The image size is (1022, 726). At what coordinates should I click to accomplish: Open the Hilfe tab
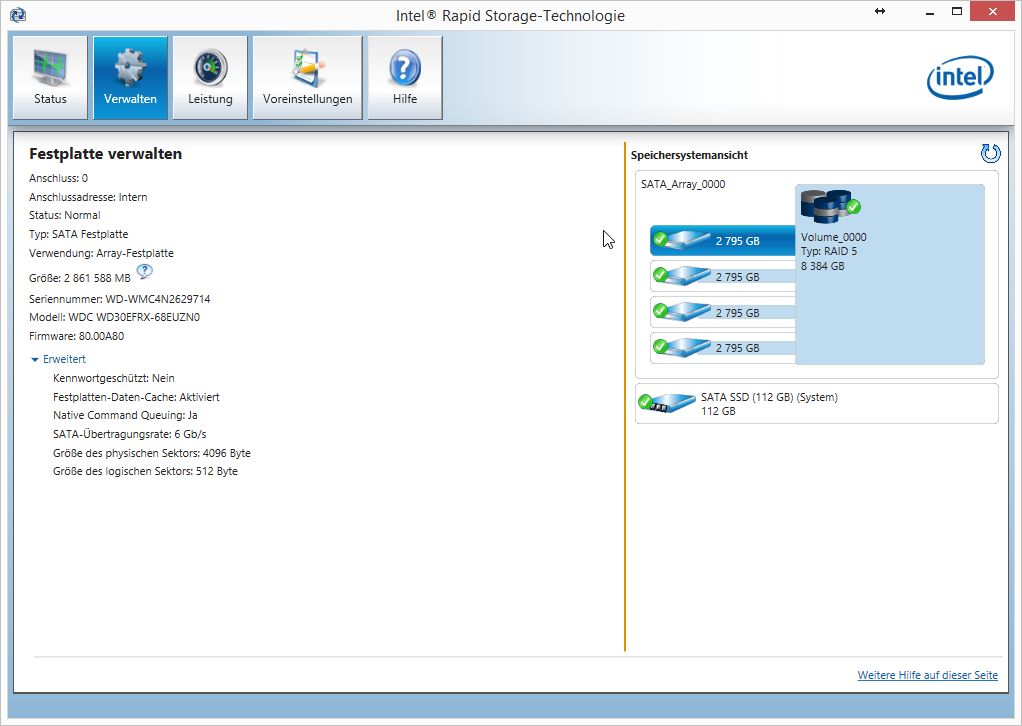click(405, 78)
